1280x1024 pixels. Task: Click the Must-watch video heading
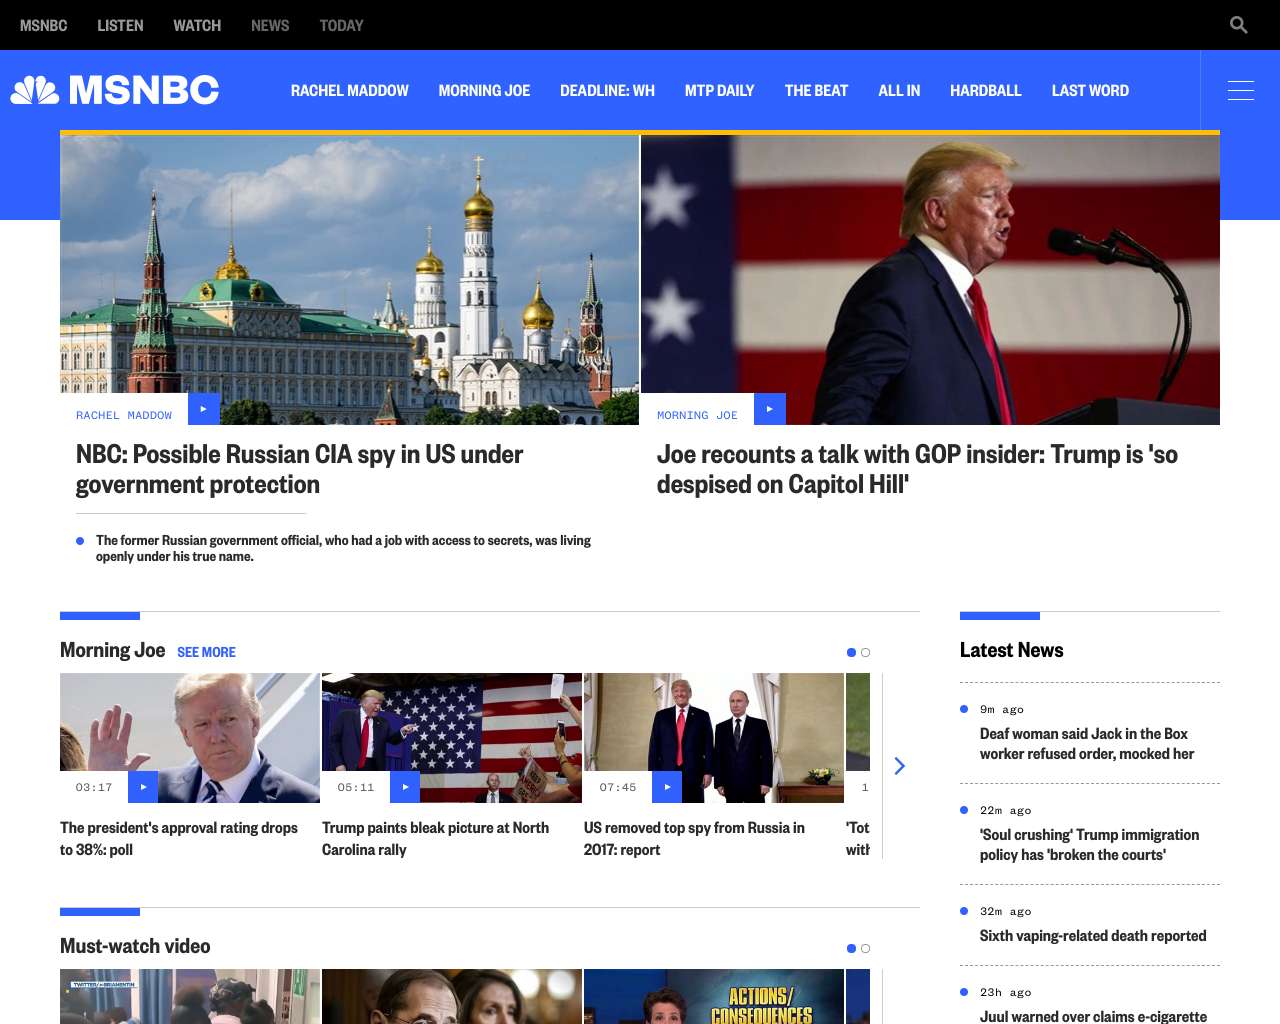[x=135, y=946]
